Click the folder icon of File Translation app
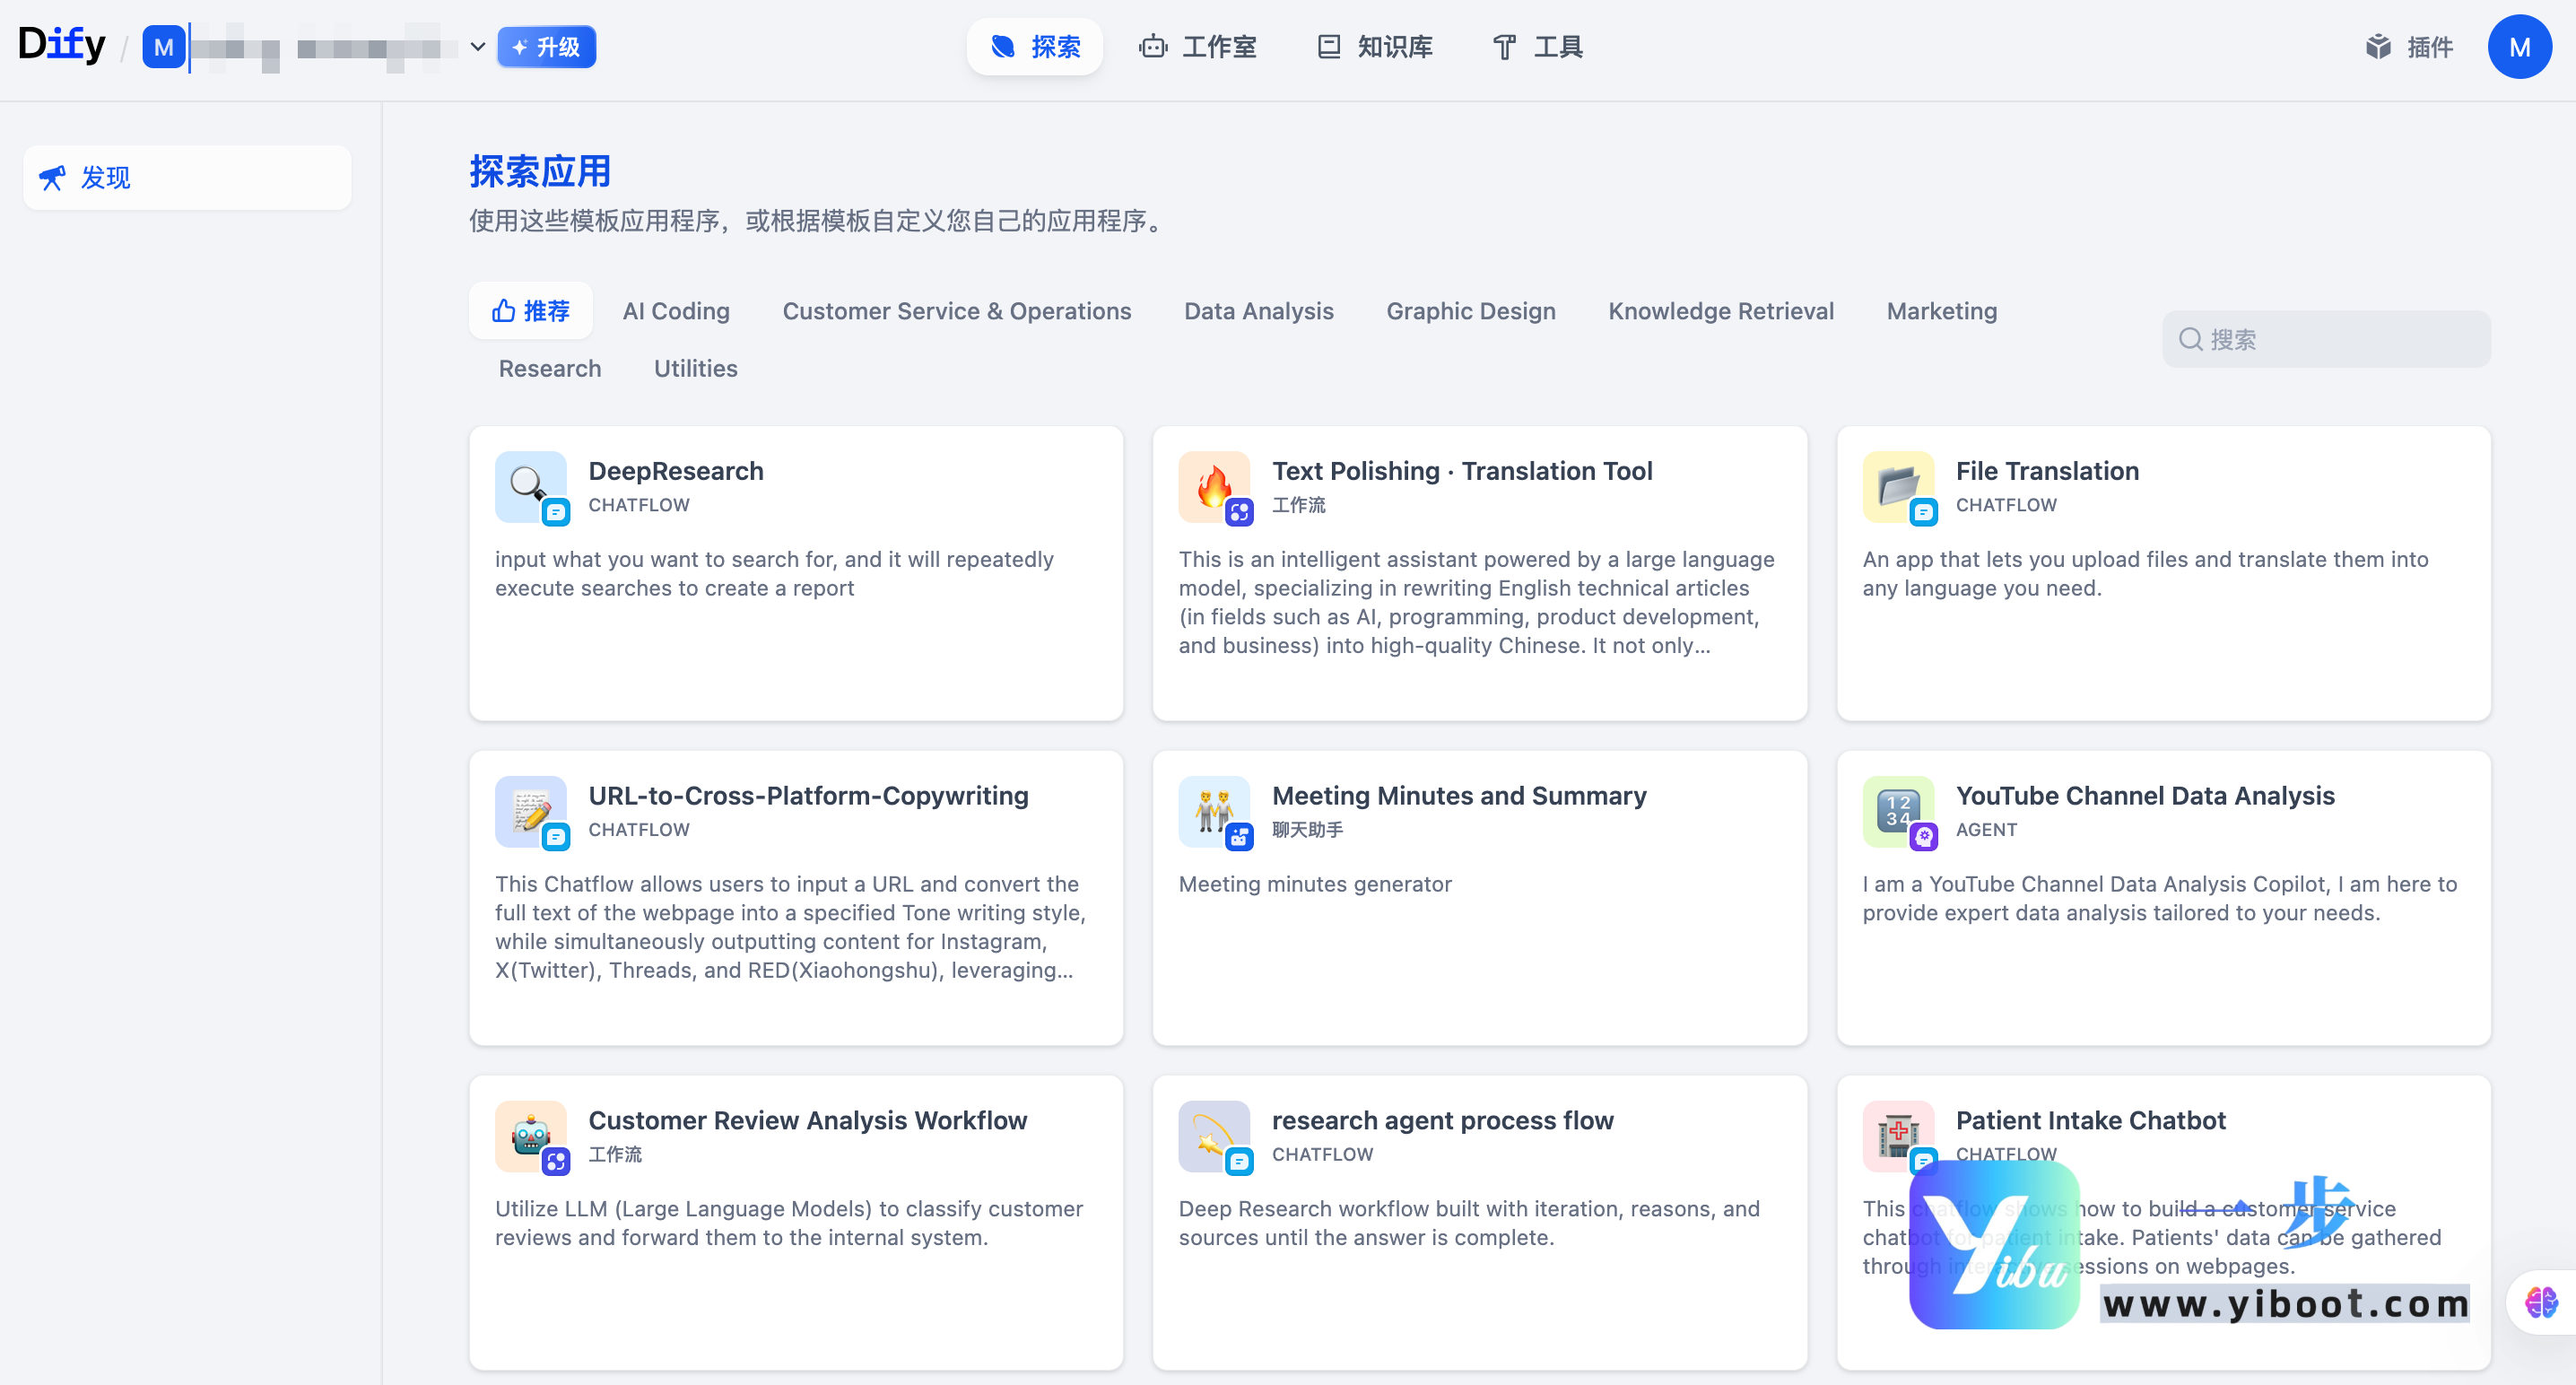Screen dimensions: 2576x1385 tap(1898, 487)
